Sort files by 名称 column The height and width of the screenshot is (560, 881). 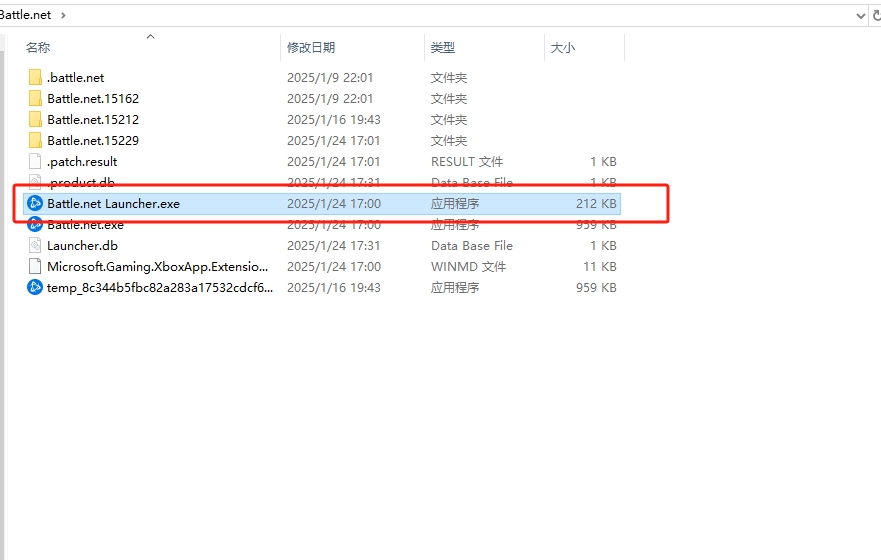coord(38,48)
